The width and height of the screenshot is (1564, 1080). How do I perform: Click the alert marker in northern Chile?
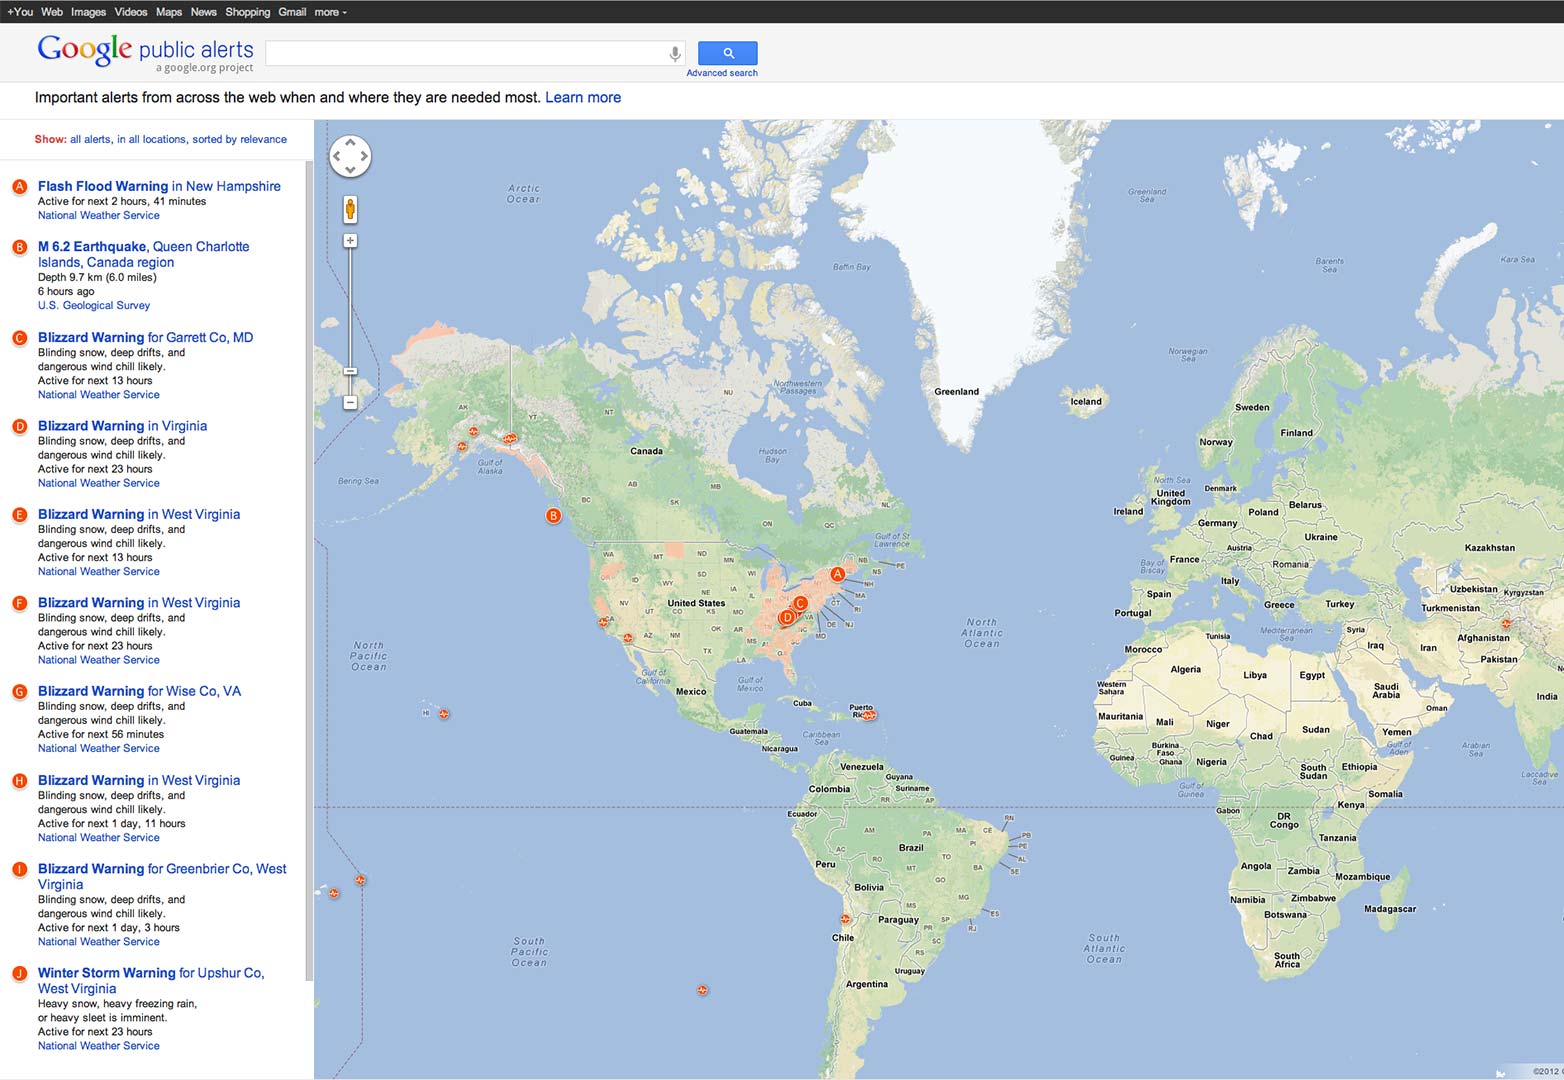pyautogui.click(x=845, y=918)
